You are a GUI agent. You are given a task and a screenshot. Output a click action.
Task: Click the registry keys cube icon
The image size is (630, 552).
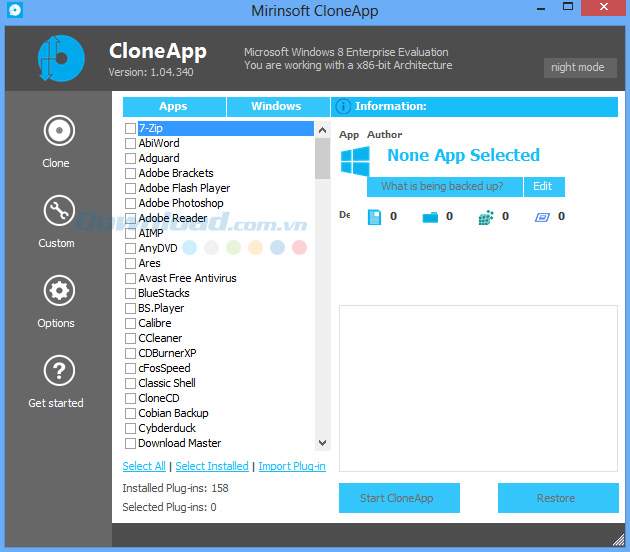click(486, 217)
